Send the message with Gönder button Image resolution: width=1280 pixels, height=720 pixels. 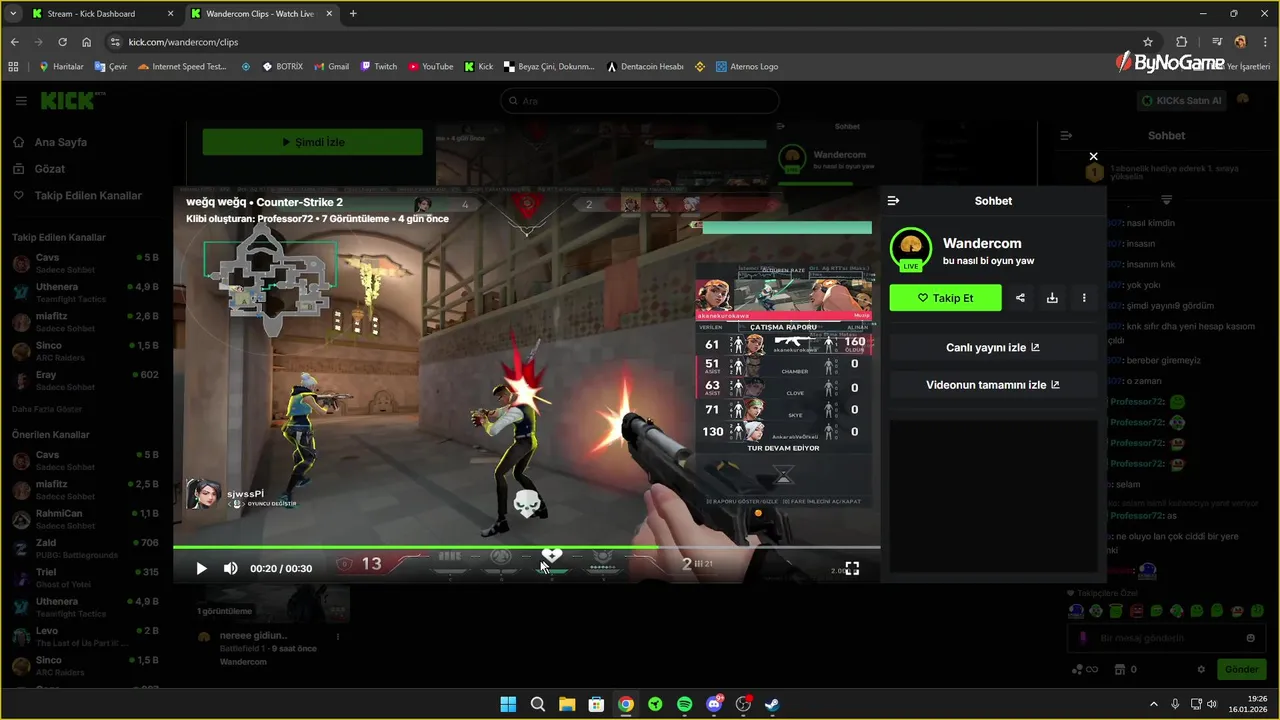tap(1241, 669)
